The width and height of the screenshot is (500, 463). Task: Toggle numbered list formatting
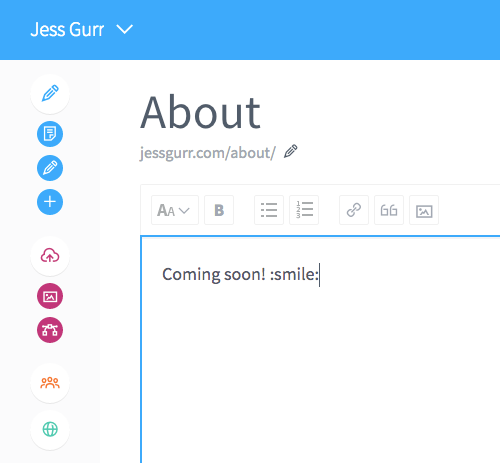(x=304, y=210)
